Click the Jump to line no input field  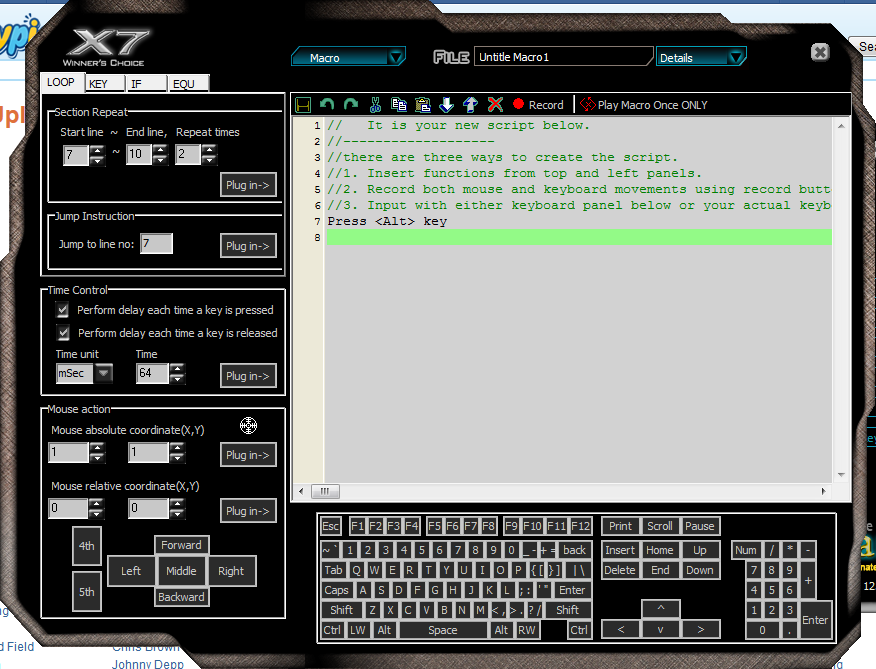coord(156,244)
